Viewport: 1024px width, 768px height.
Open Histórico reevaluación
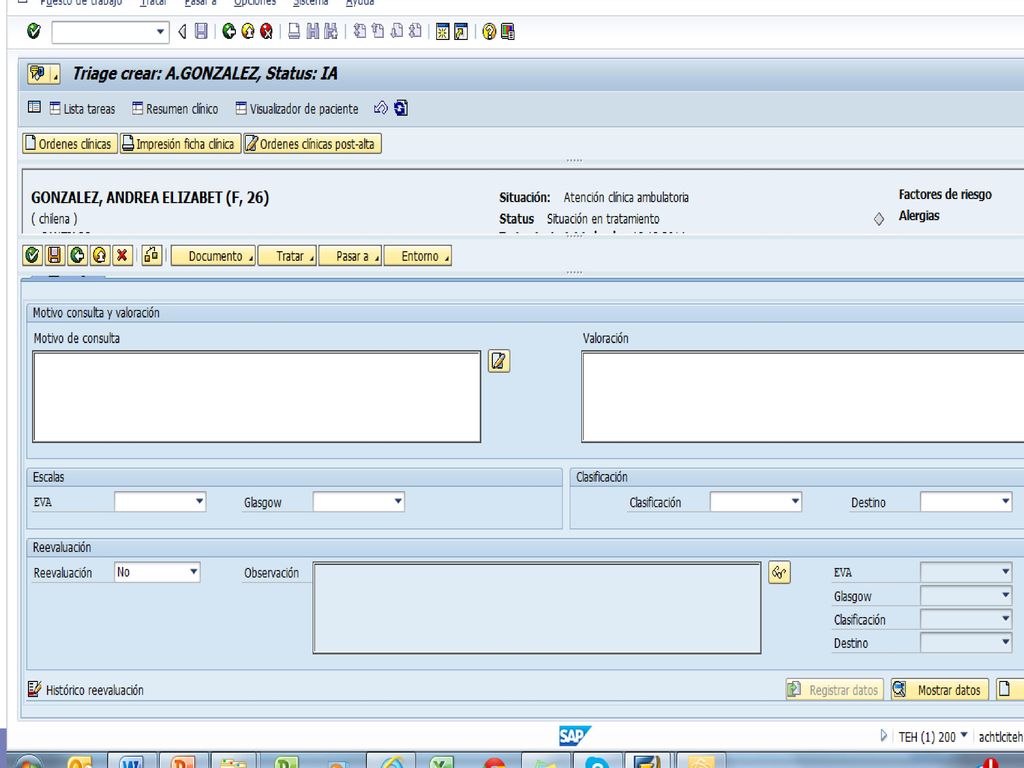pos(86,690)
